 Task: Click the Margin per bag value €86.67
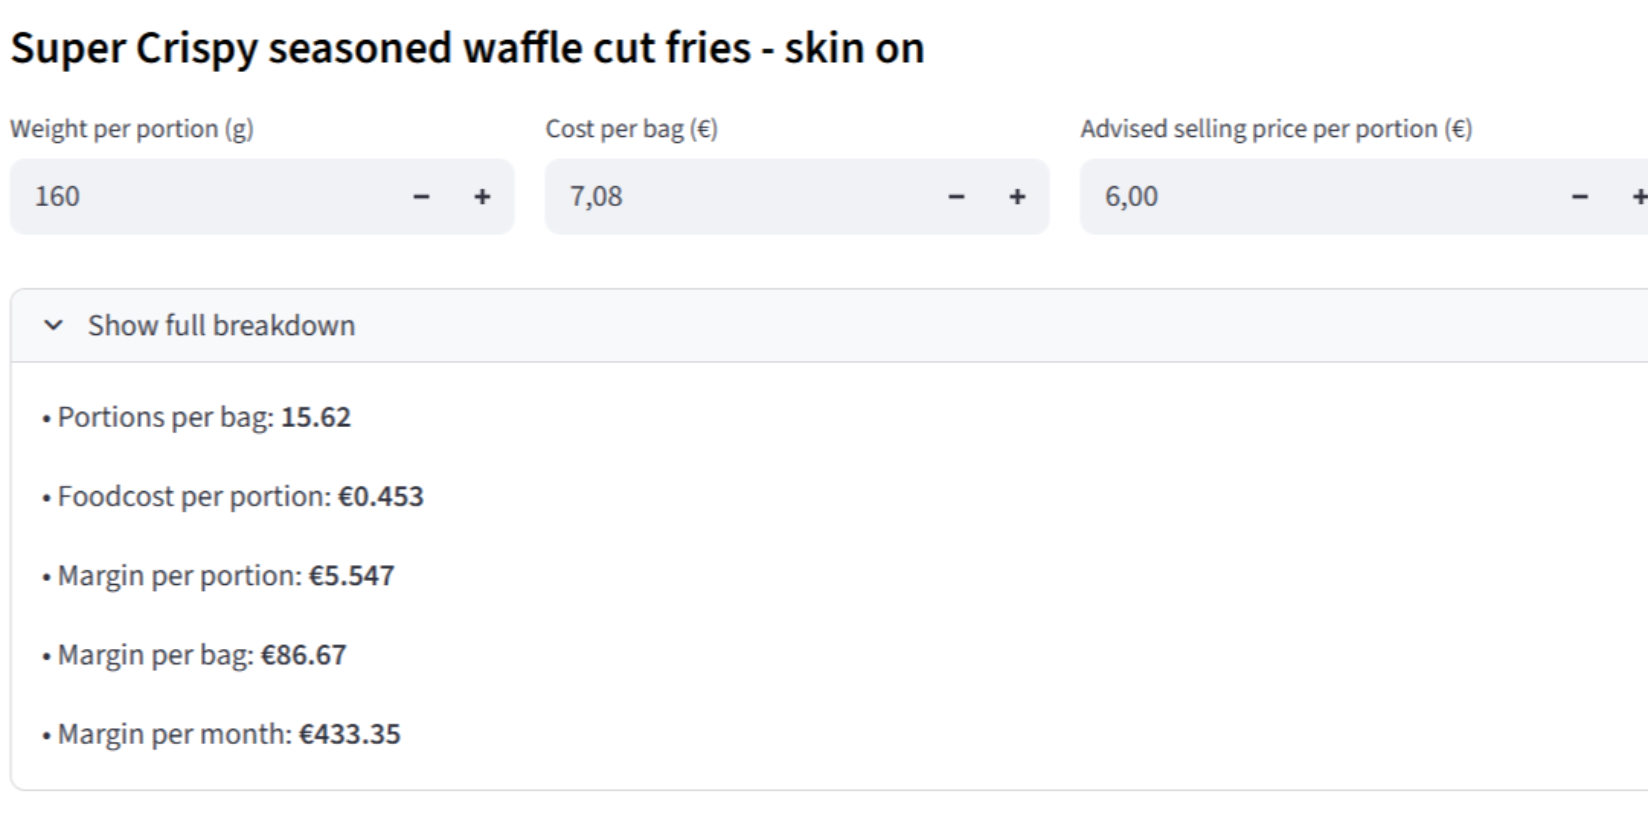click(x=304, y=655)
